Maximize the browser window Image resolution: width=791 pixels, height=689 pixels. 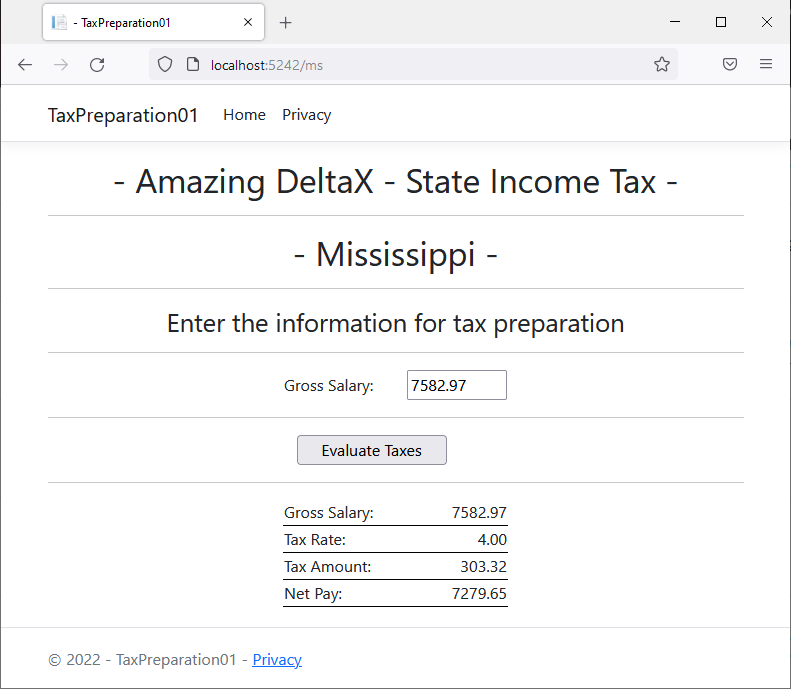[721, 22]
